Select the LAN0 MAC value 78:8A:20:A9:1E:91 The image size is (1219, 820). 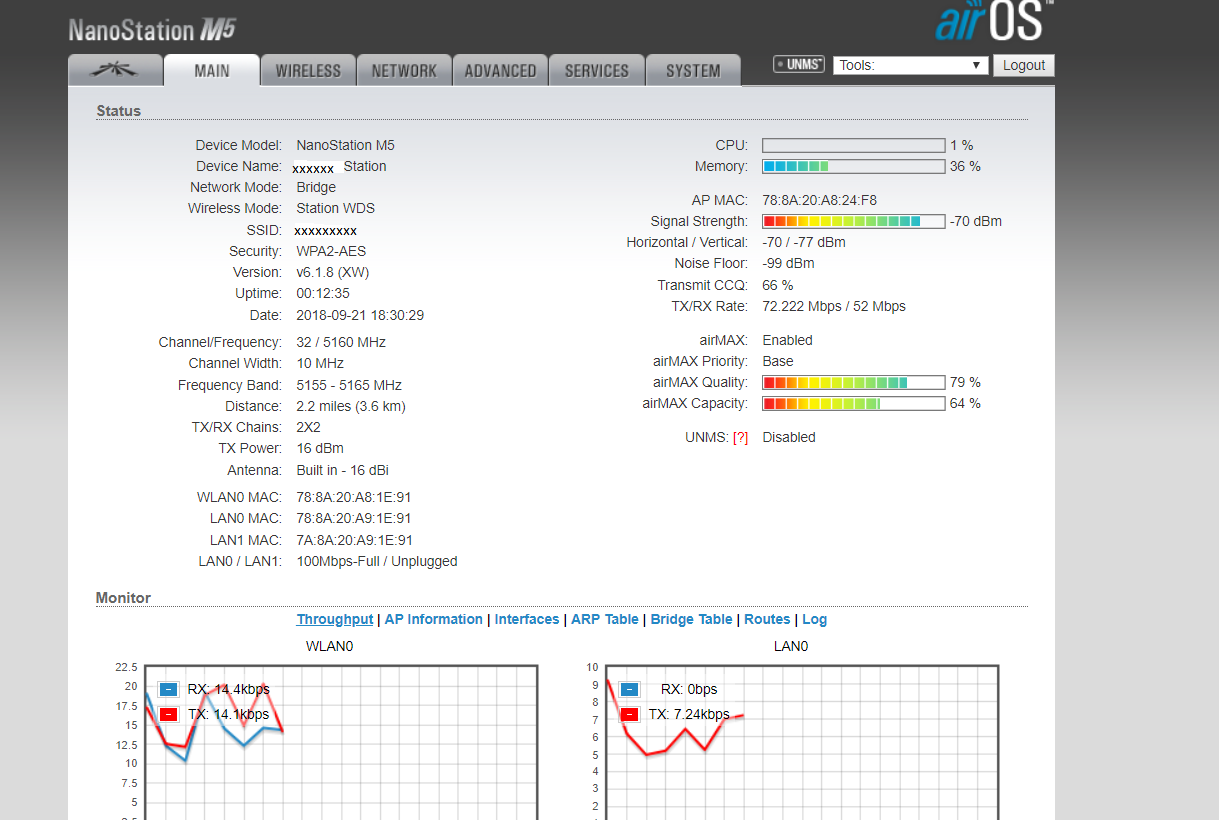pos(354,518)
